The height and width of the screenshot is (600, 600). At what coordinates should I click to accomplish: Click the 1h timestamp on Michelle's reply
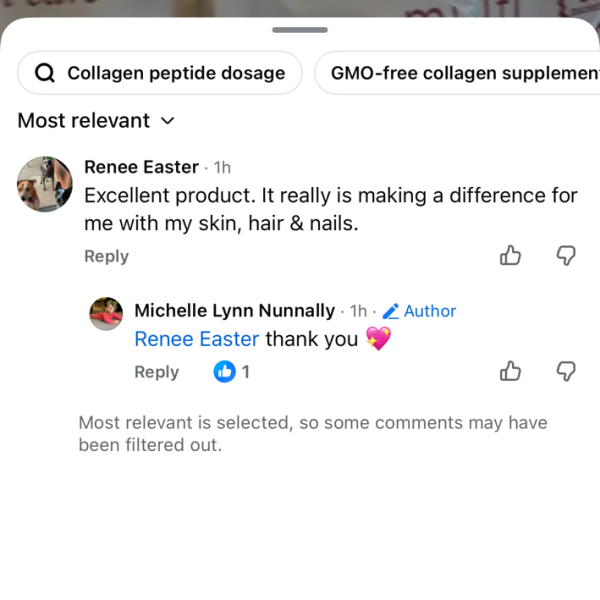coord(358,311)
